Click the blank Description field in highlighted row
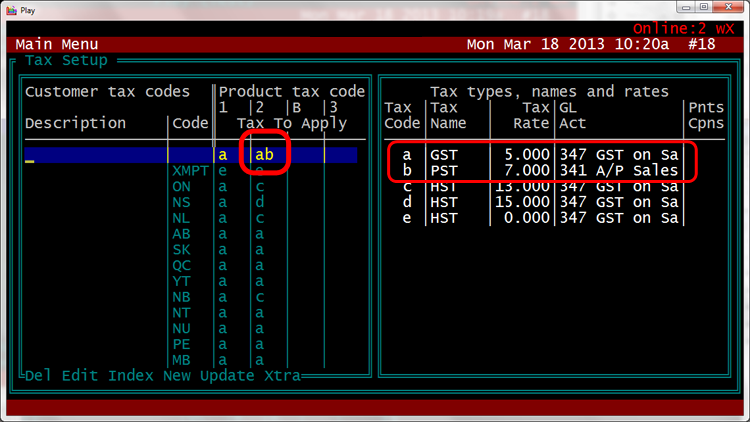 (95, 155)
